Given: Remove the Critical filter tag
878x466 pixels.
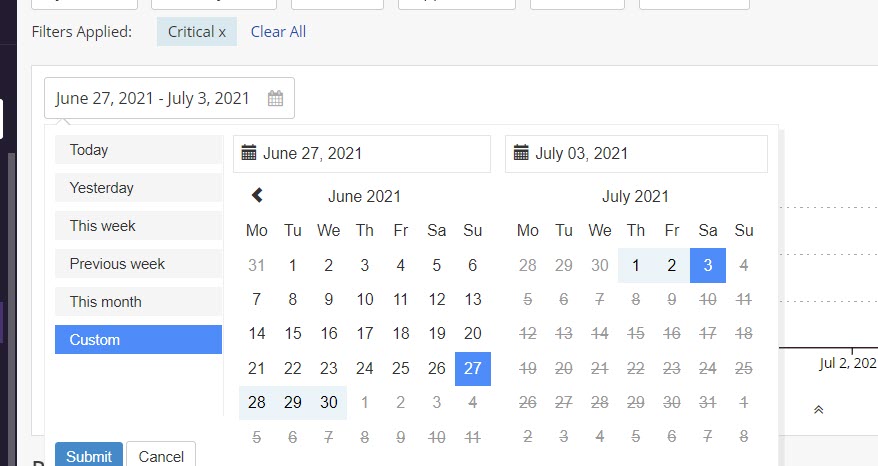Looking at the screenshot, I should click(x=222, y=32).
